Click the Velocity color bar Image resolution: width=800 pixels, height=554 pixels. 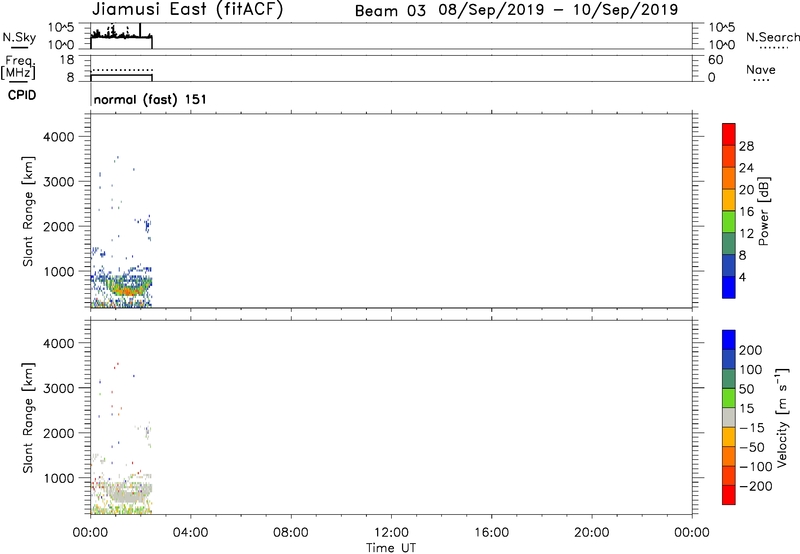[x=729, y=417]
